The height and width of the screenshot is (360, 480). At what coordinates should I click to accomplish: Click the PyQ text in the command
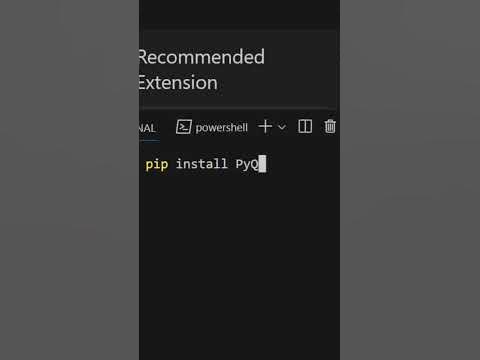[247, 164]
